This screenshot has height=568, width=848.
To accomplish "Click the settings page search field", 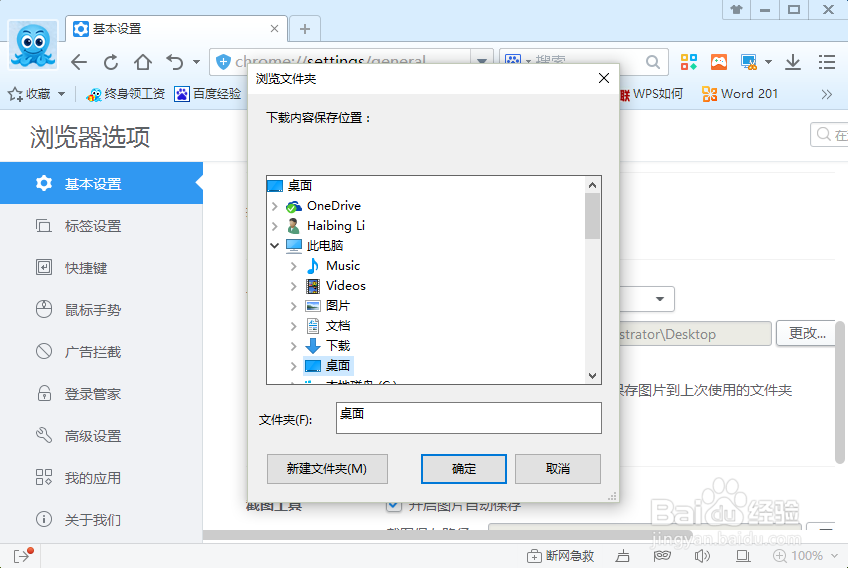I will pyautogui.click(x=829, y=134).
